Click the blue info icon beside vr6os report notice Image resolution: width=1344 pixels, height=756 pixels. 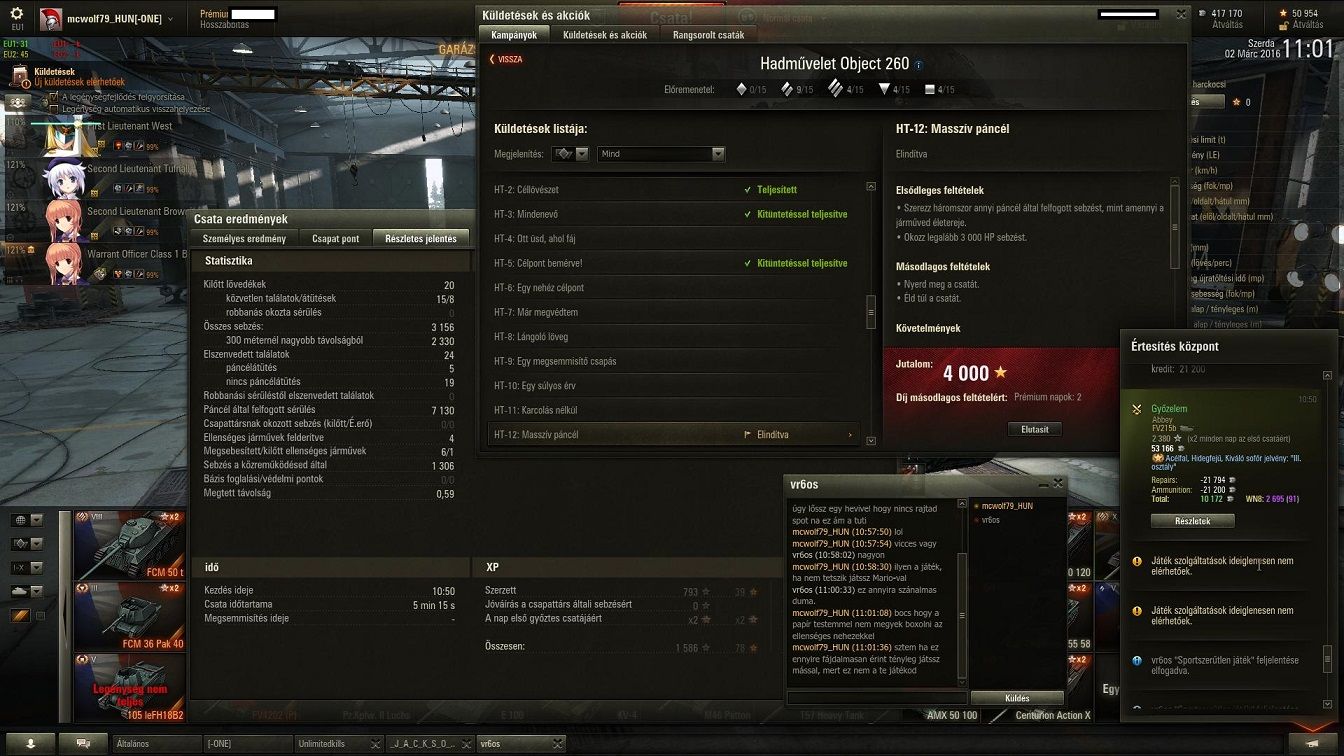tap(1137, 661)
